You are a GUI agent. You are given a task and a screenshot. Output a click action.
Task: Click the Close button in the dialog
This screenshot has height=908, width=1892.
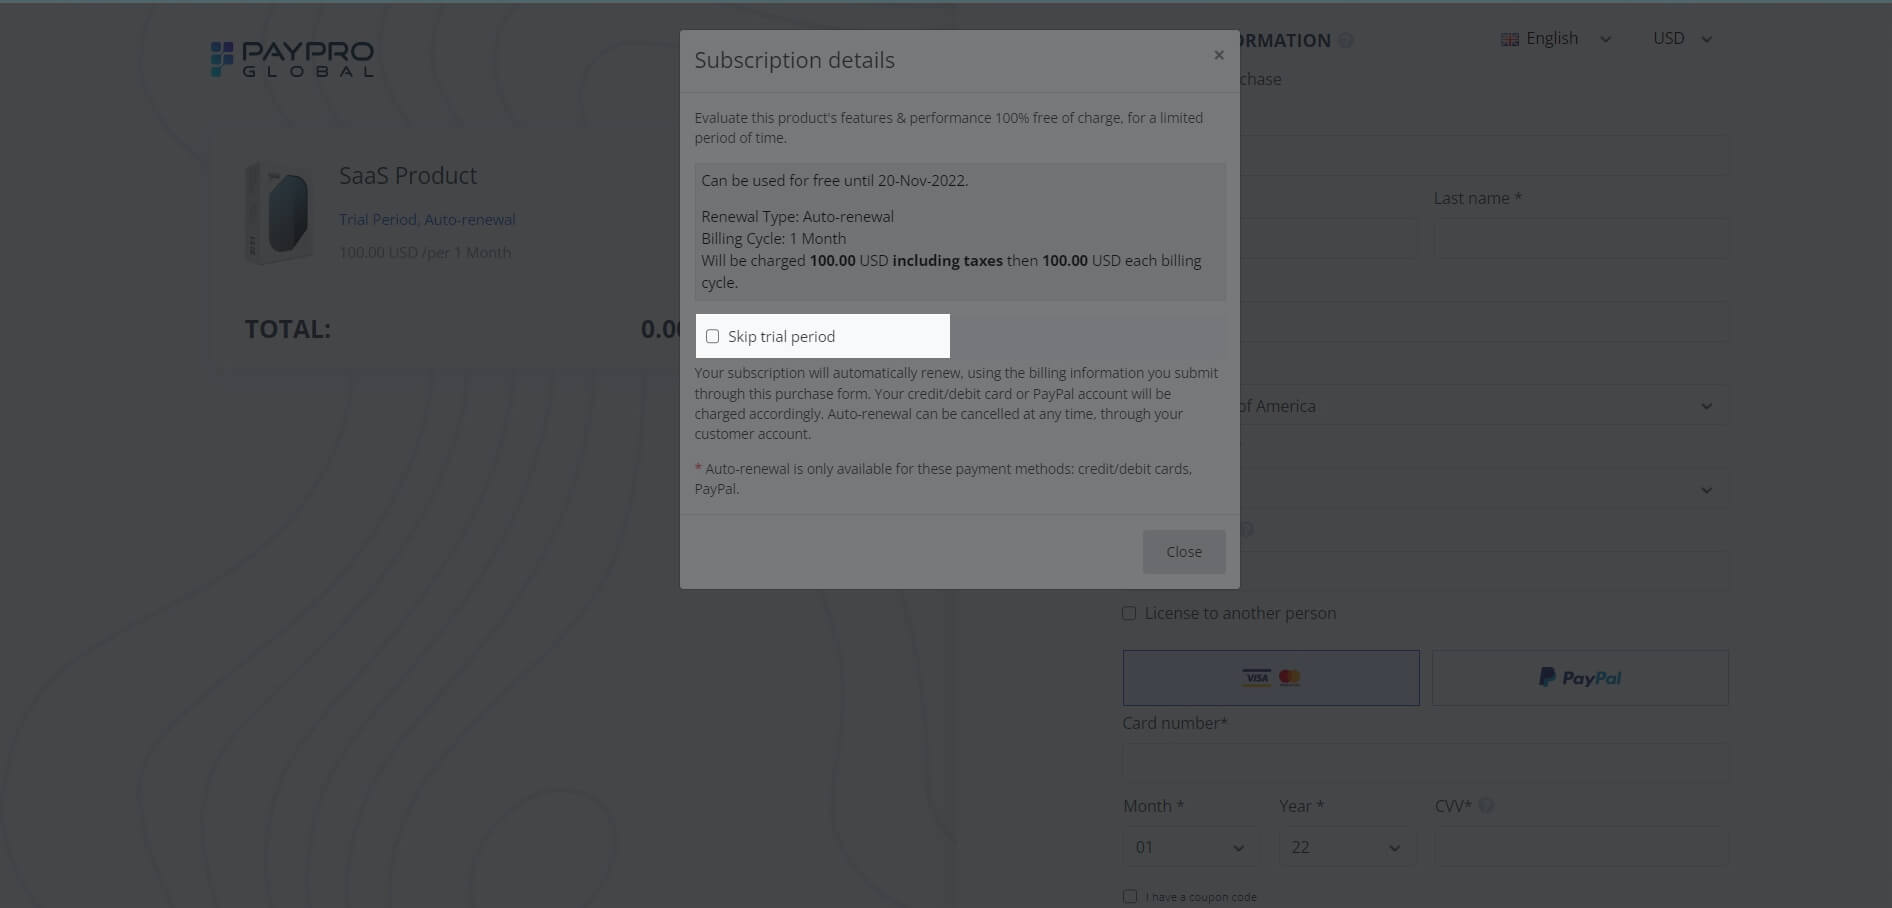(x=1184, y=551)
